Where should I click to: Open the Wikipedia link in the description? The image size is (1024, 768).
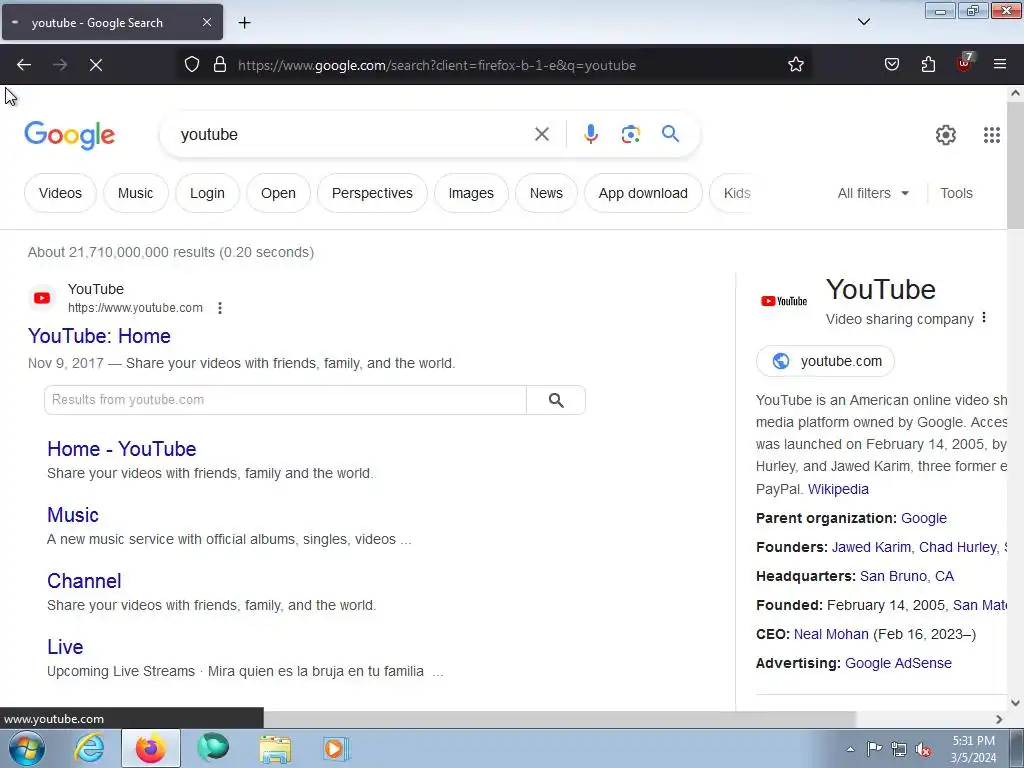click(838, 489)
